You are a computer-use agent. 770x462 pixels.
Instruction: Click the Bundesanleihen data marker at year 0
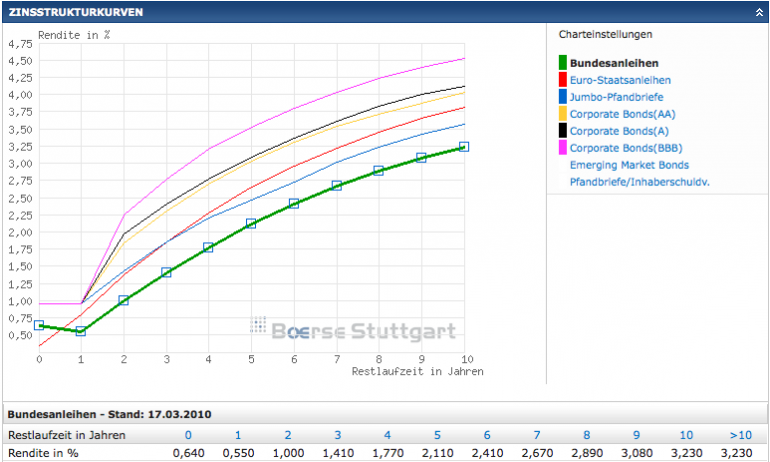[39, 325]
